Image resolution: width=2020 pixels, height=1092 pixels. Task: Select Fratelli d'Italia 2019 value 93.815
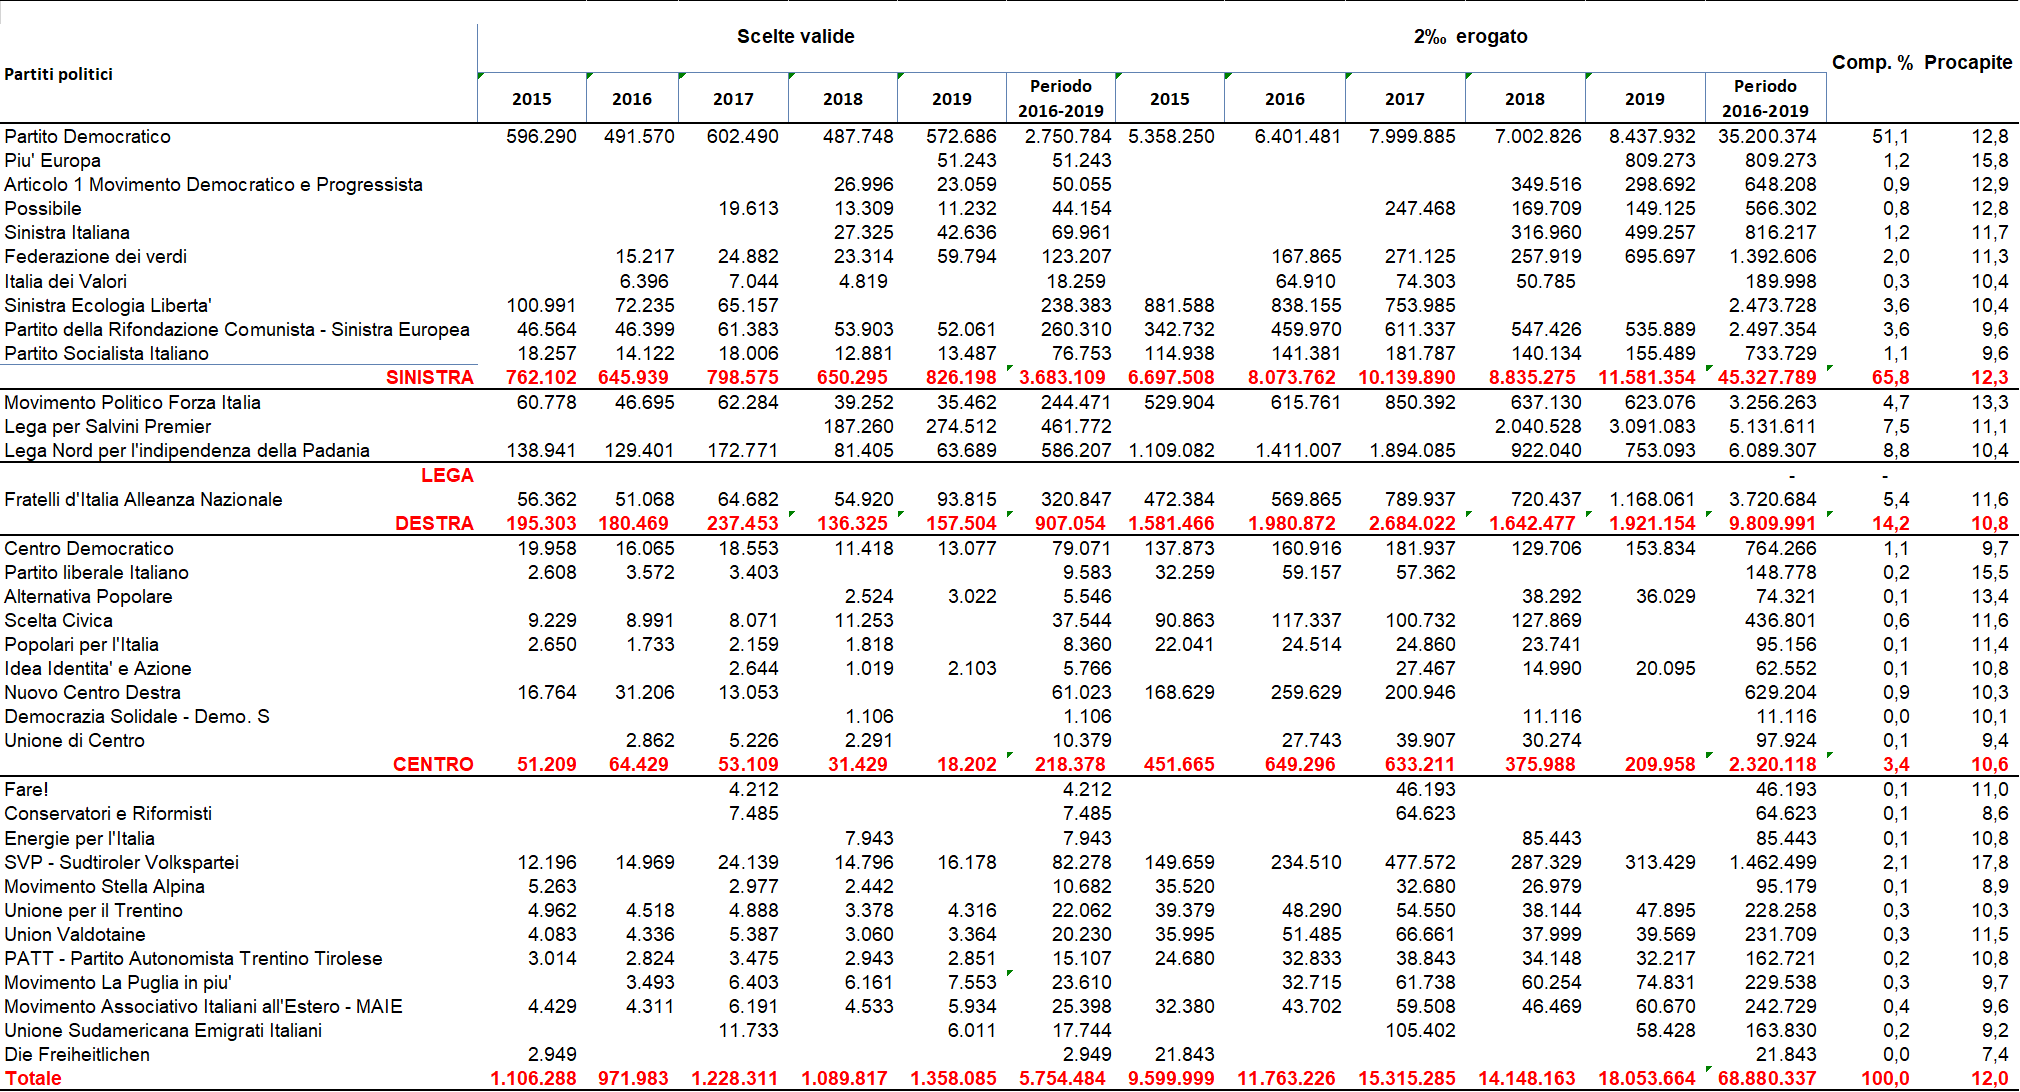point(967,499)
